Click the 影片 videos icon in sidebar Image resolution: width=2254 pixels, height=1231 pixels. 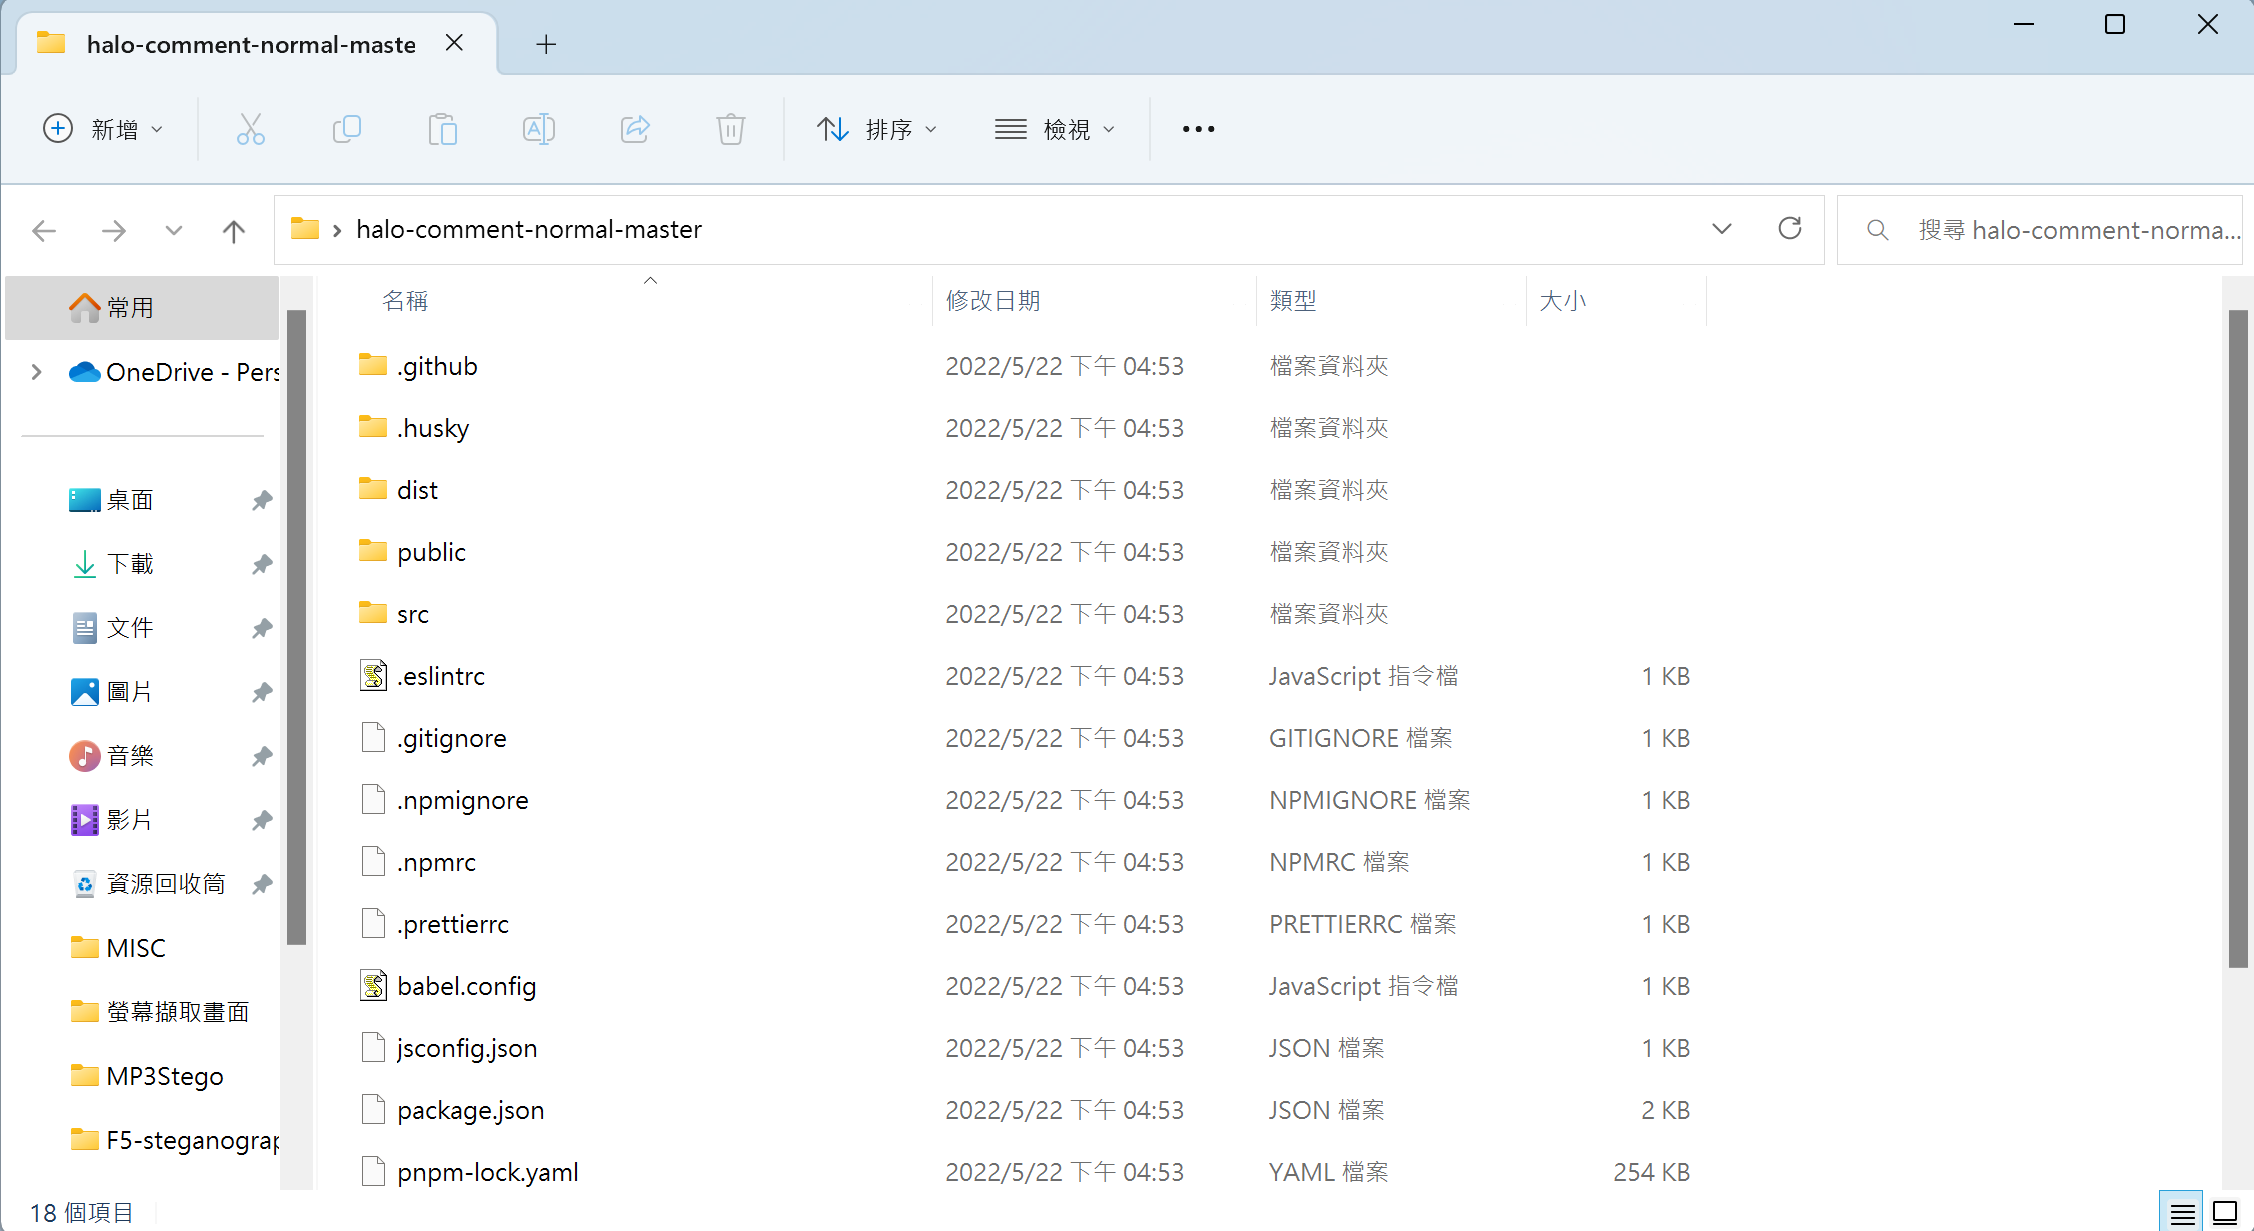85,820
